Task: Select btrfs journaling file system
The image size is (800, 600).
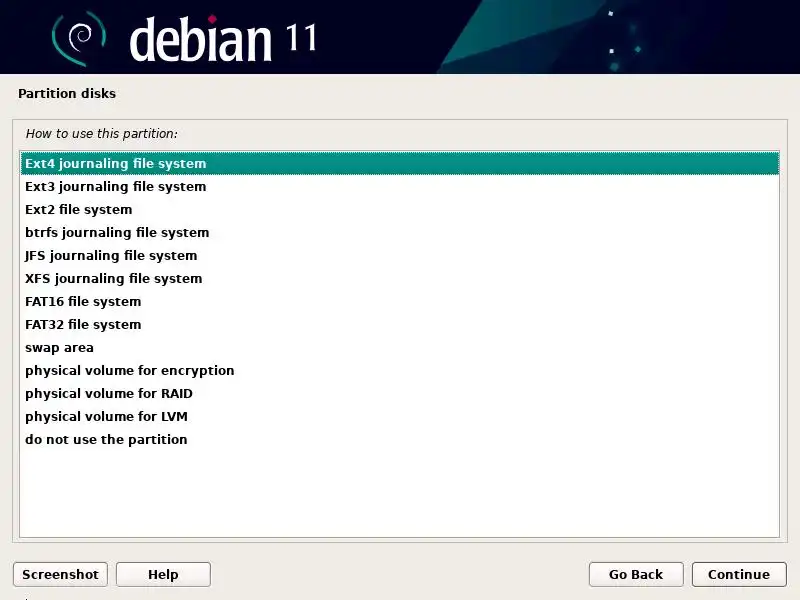Action: (399, 233)
